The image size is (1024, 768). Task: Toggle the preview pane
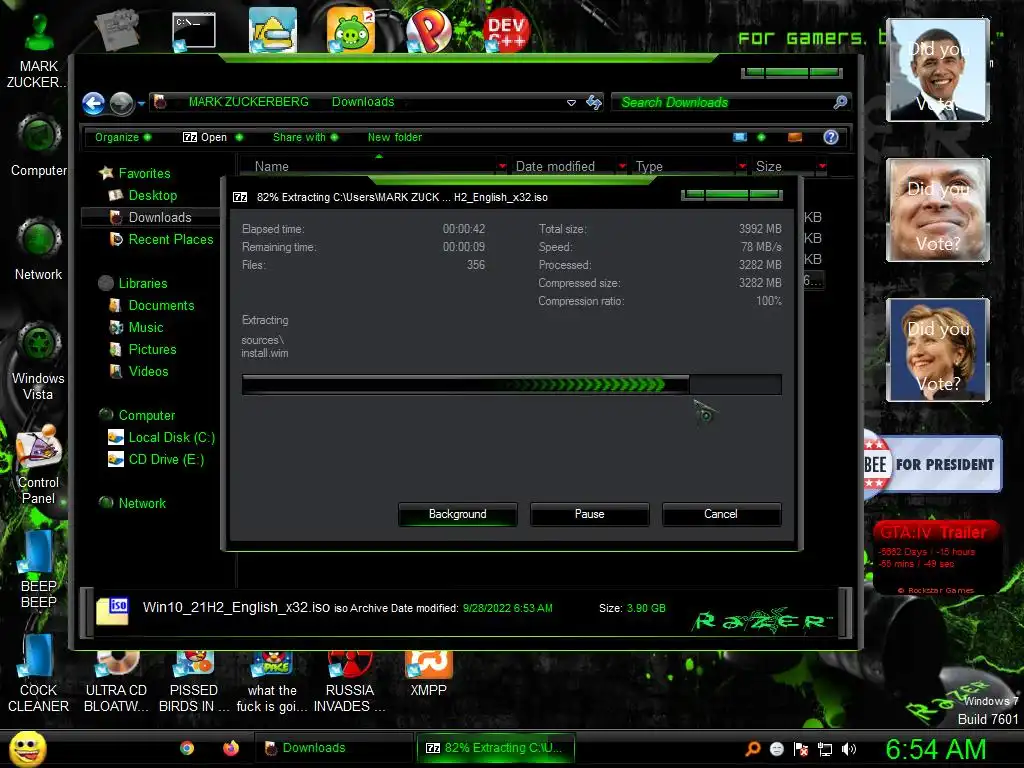click(795, 137)
